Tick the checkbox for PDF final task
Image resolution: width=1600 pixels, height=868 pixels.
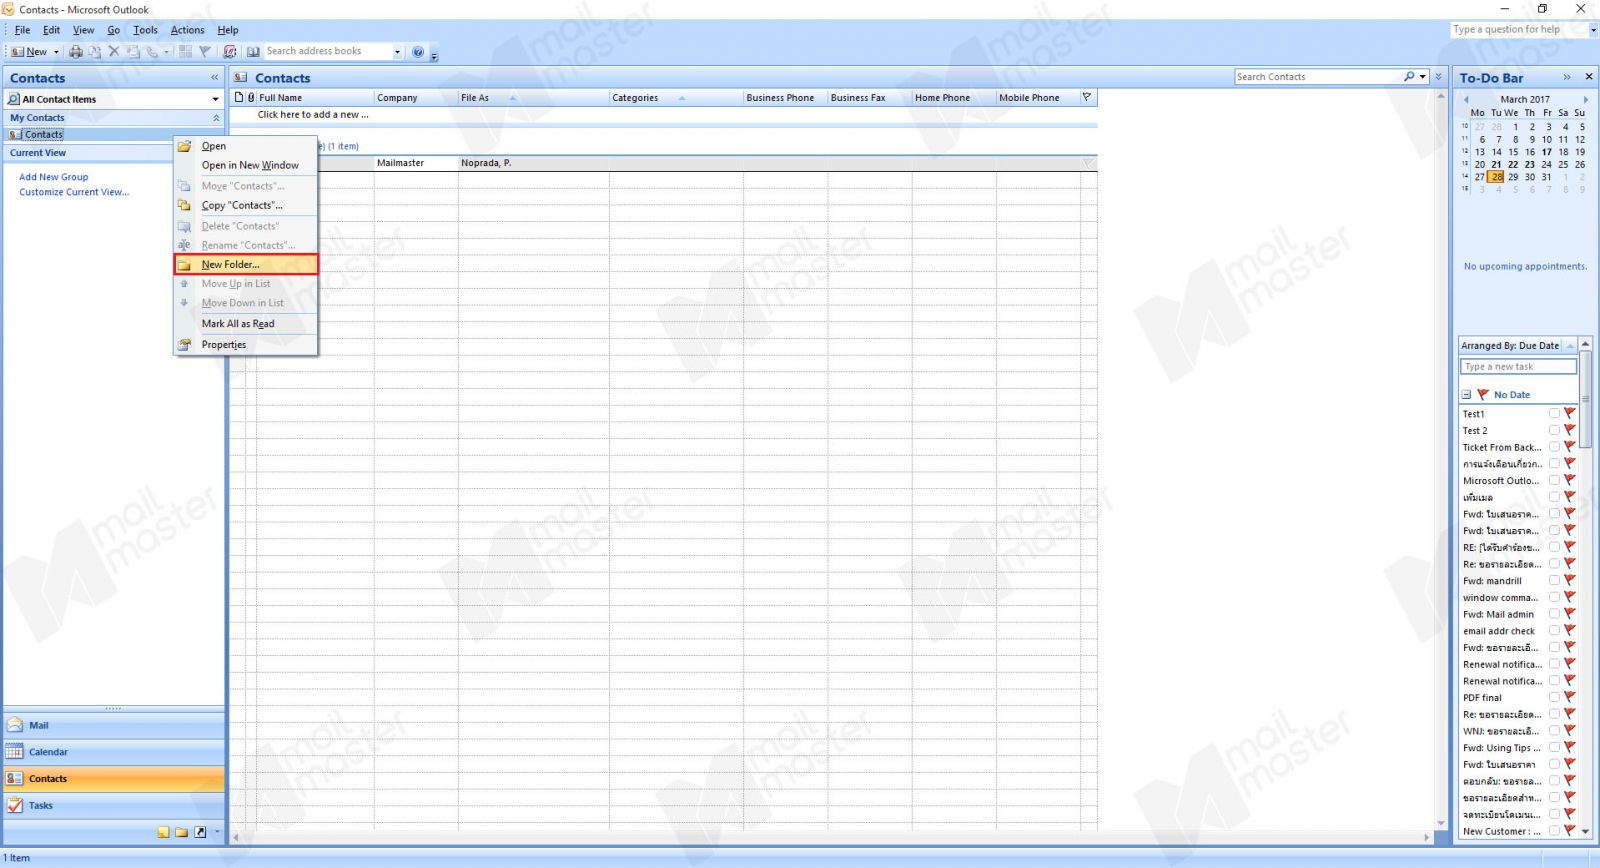(x=1554, y=697)
